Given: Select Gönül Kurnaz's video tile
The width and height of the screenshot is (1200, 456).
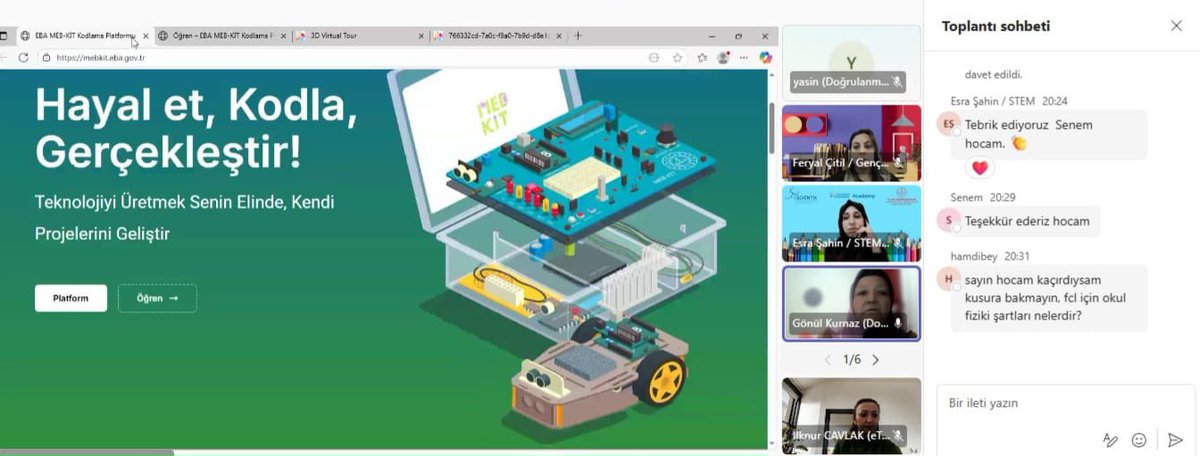Looking at the screenshot, I should coord(851,303).
